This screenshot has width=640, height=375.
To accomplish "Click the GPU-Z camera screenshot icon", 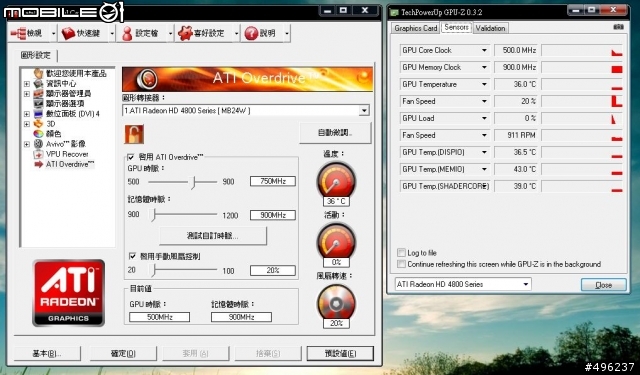I will (618, 27).
